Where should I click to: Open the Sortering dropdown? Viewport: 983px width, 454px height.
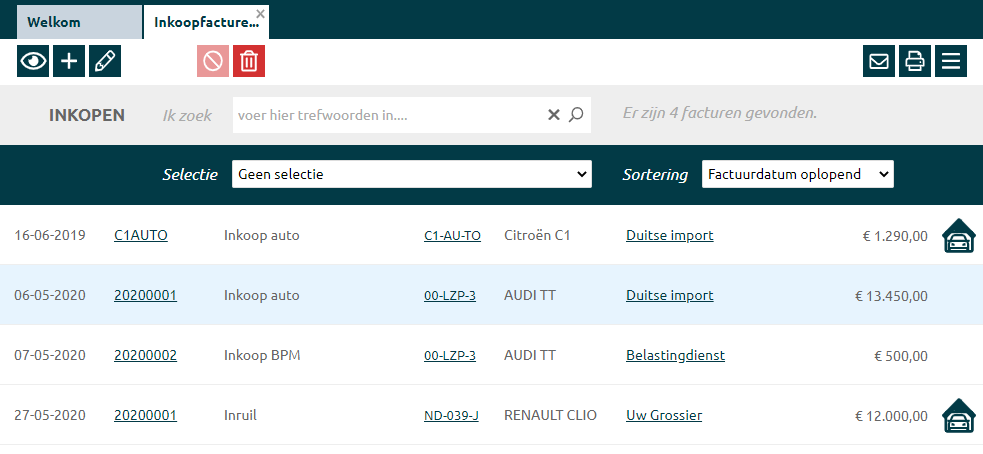[x=797, y=174]
